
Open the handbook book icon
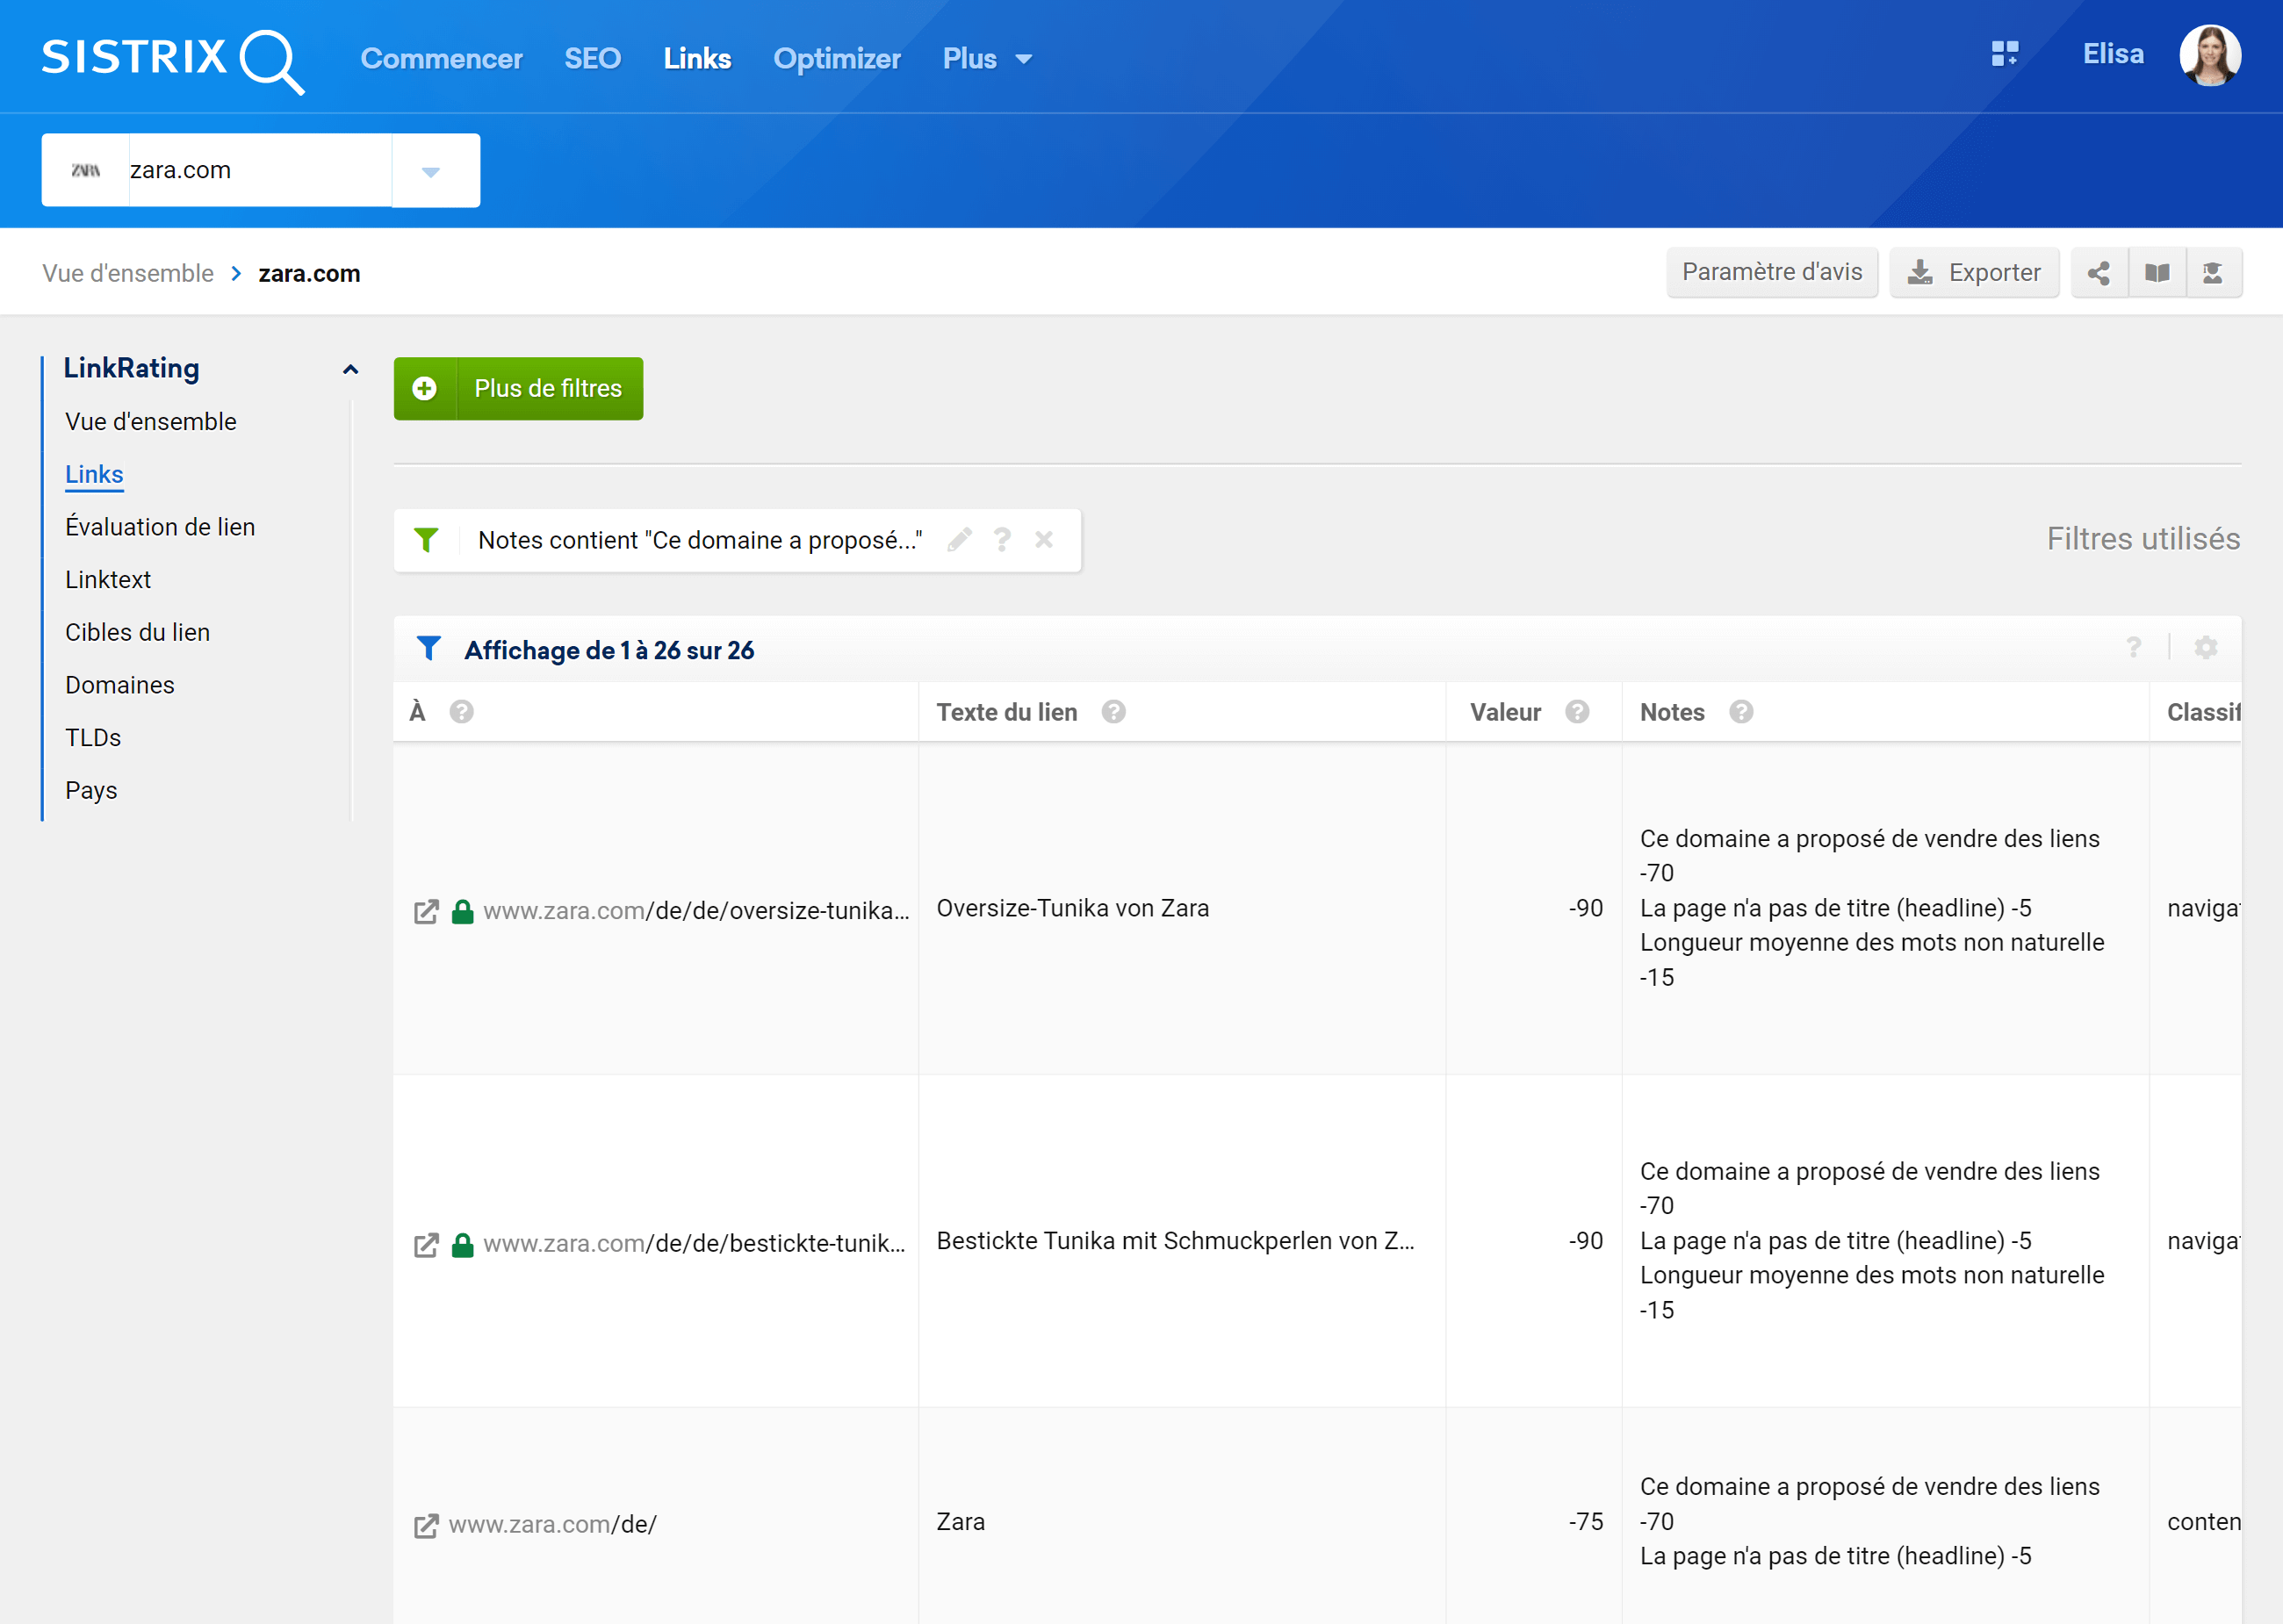pos(2157,273)
